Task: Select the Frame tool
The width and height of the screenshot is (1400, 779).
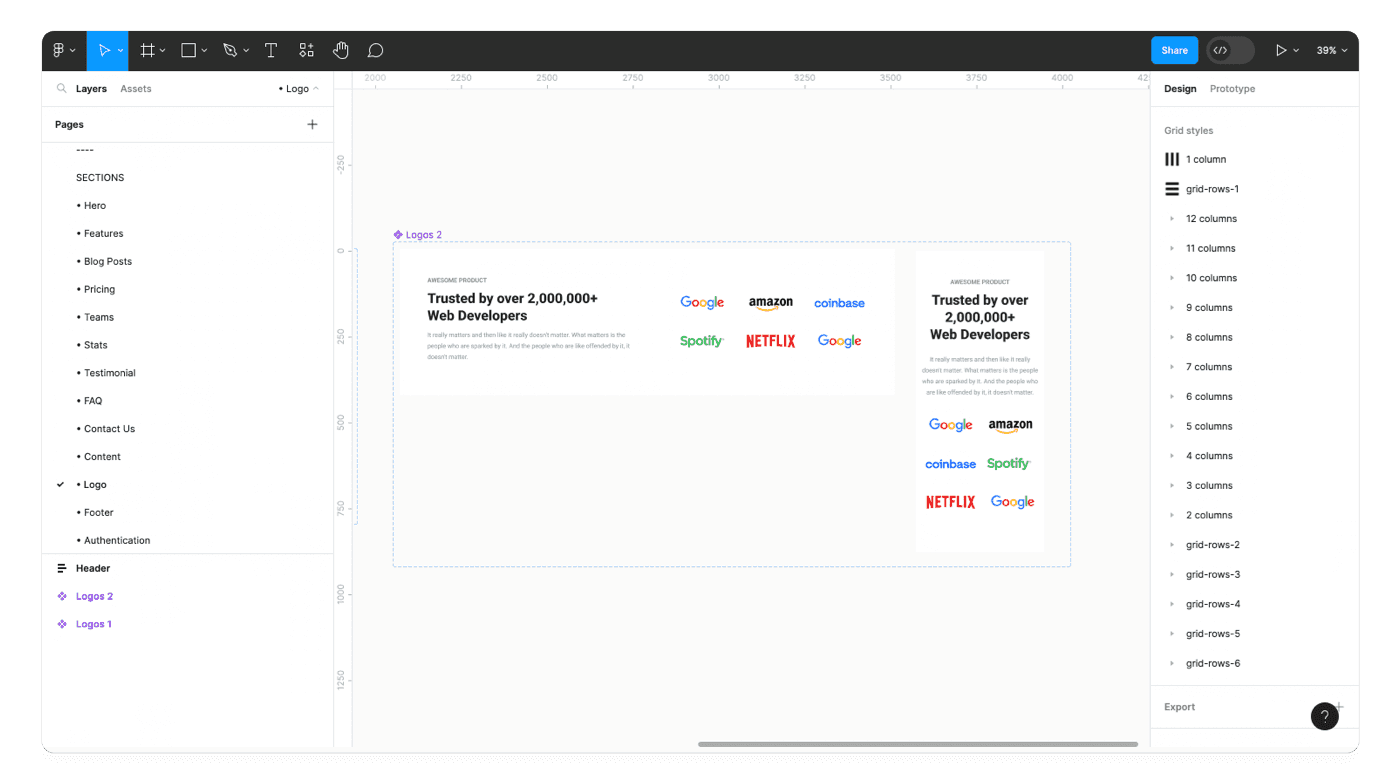Action: (x=147, y=50)
